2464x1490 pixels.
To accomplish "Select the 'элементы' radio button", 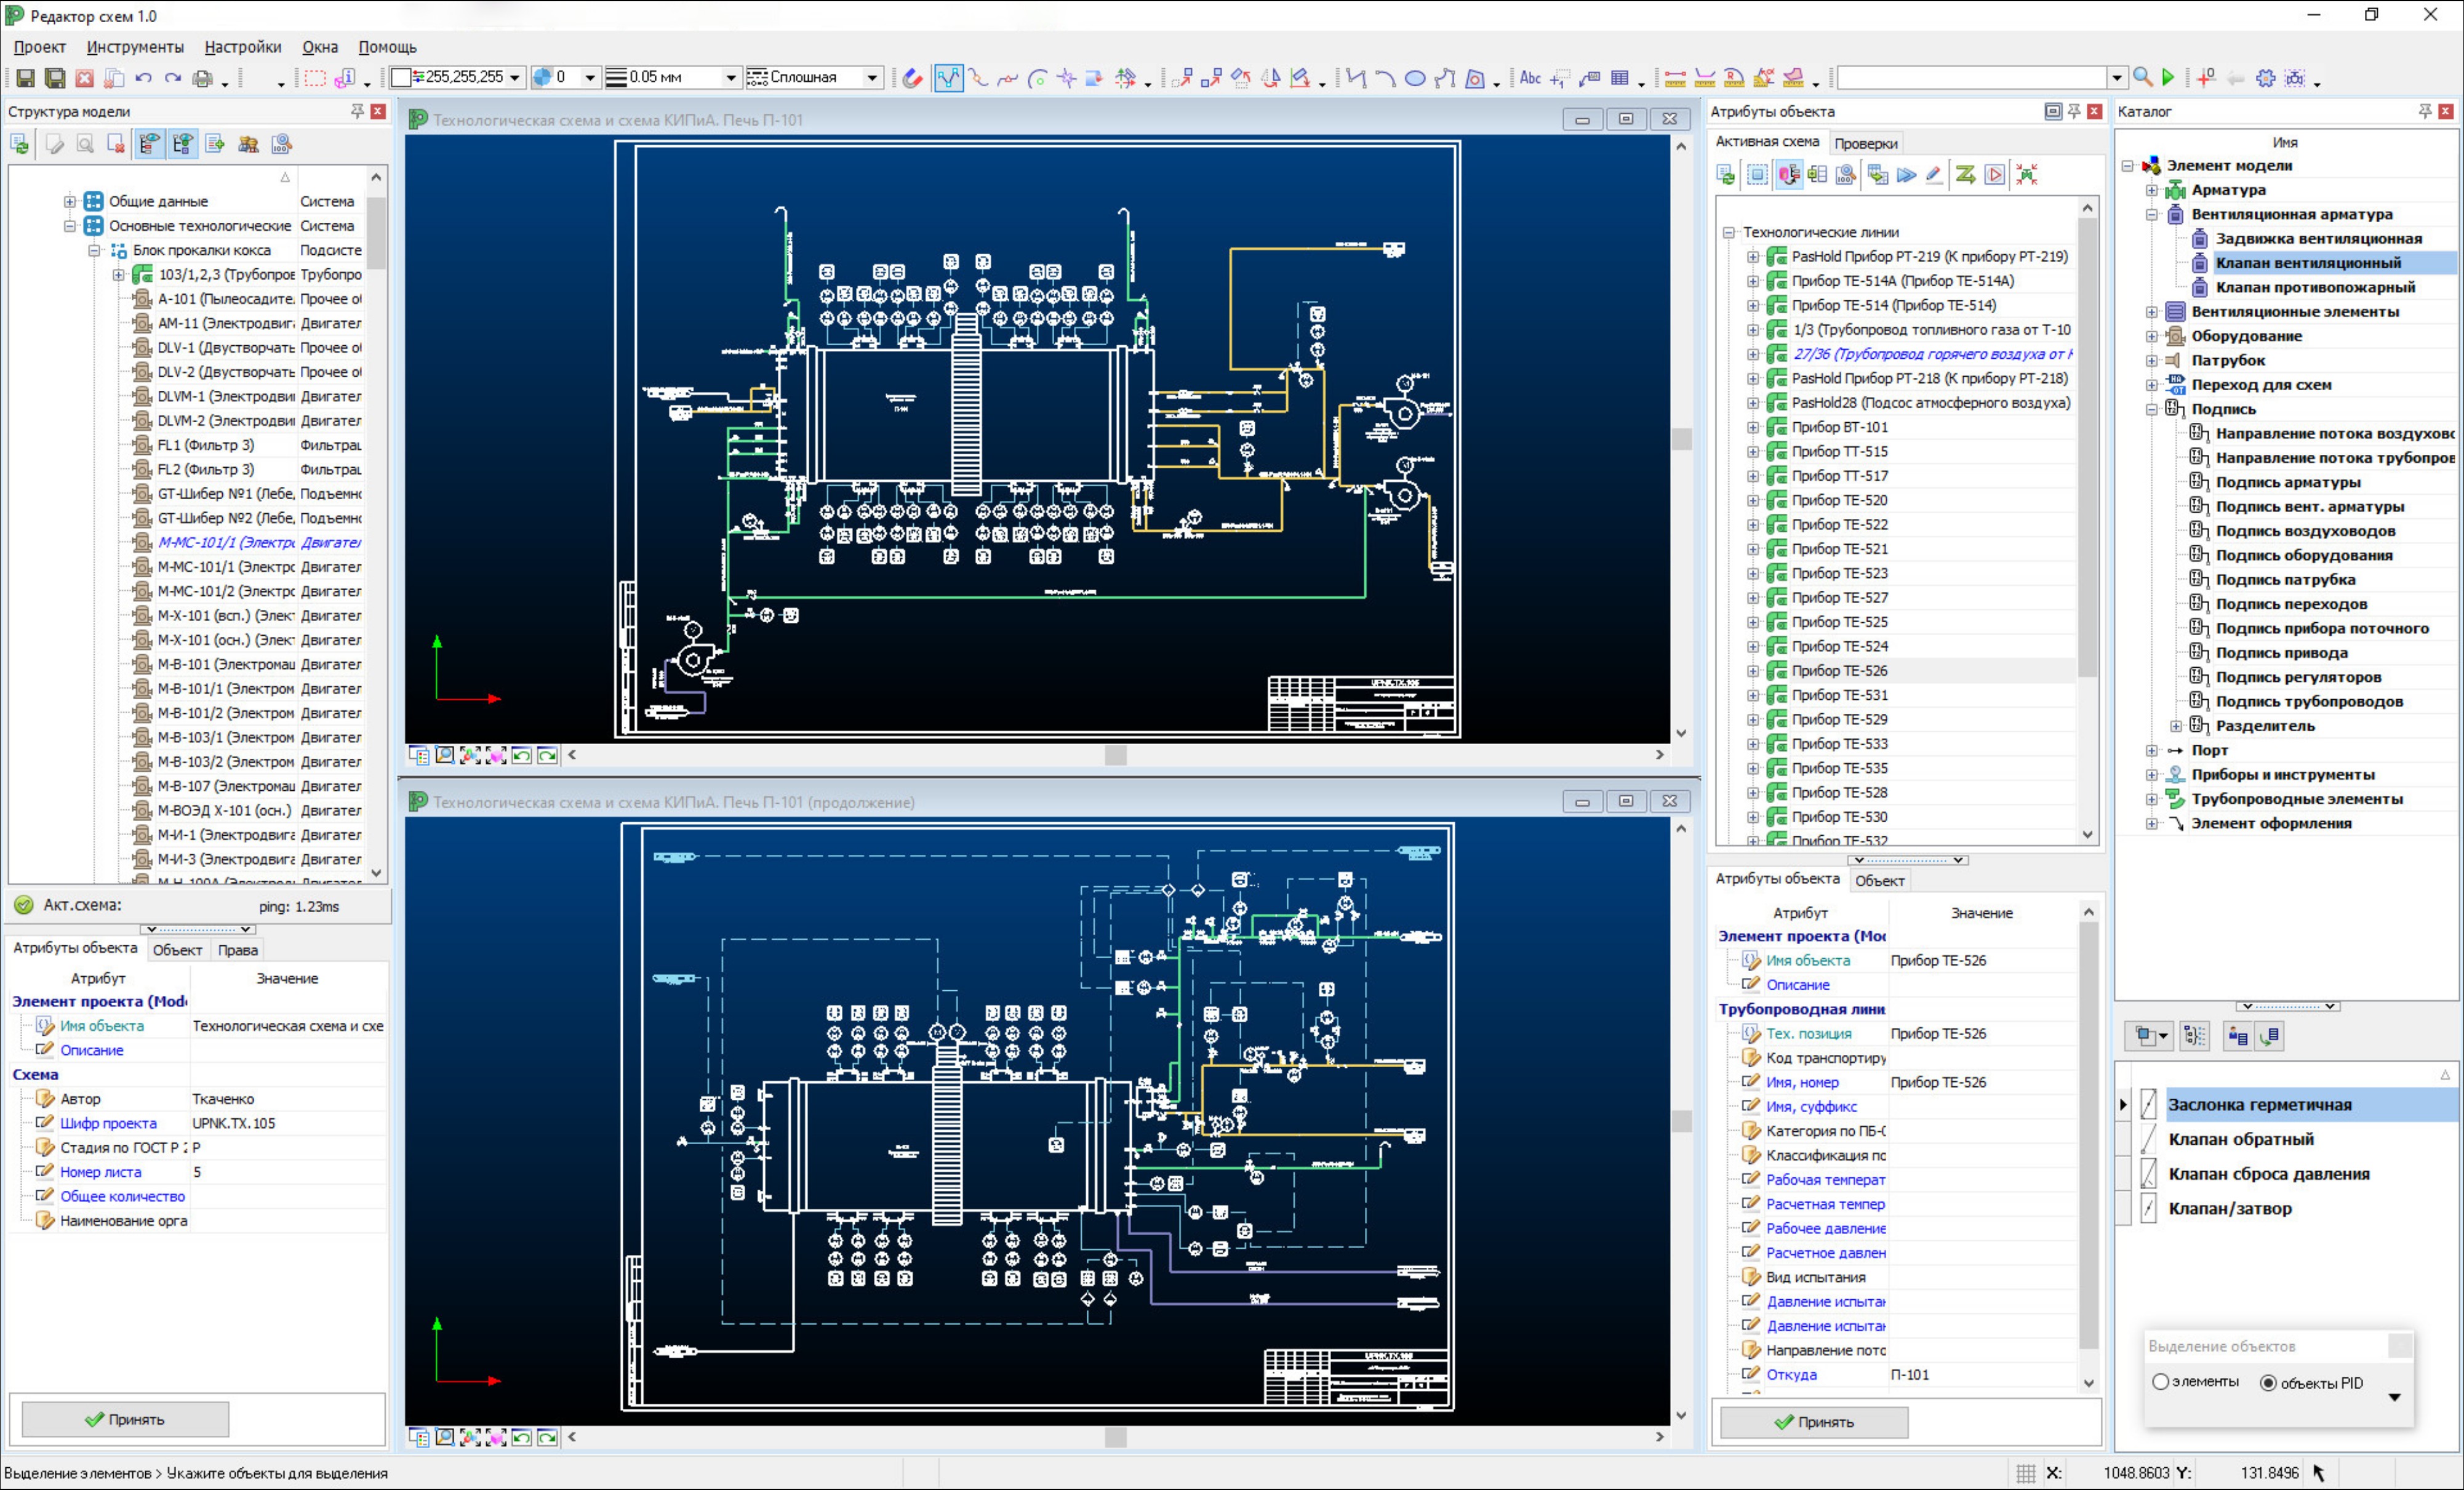I will (x=2160, y=1382).
